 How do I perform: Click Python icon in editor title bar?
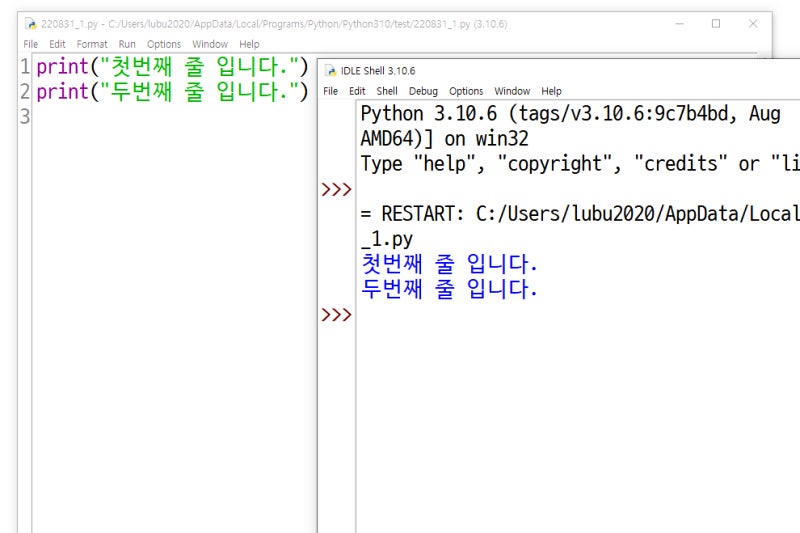coord(31,24)
